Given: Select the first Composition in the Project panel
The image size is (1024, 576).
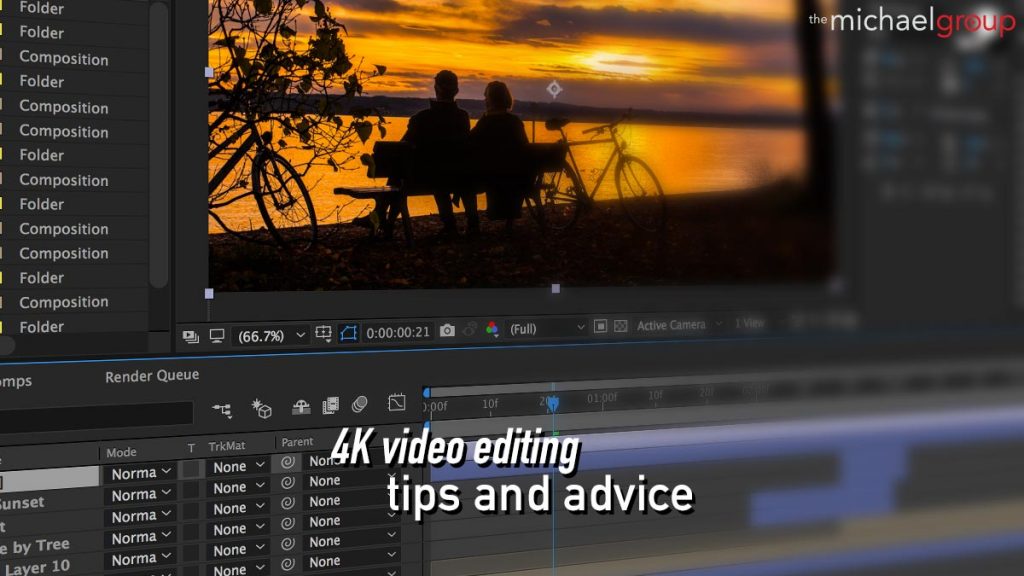Looking at the screenshot, I should click(63, 59).
